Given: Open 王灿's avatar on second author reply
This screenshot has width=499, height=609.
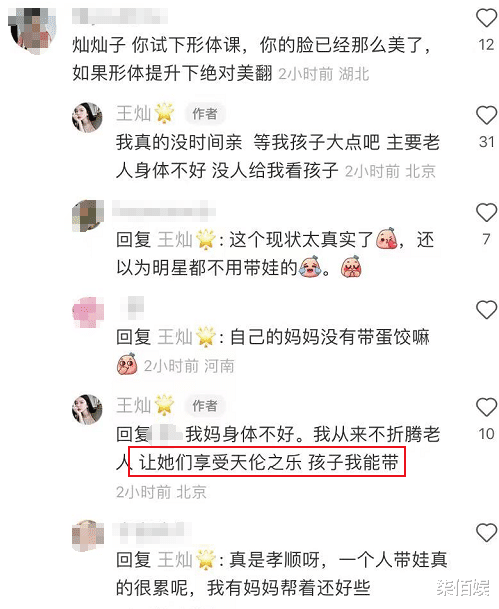Looking at the screenshot, I should [87, 409].
